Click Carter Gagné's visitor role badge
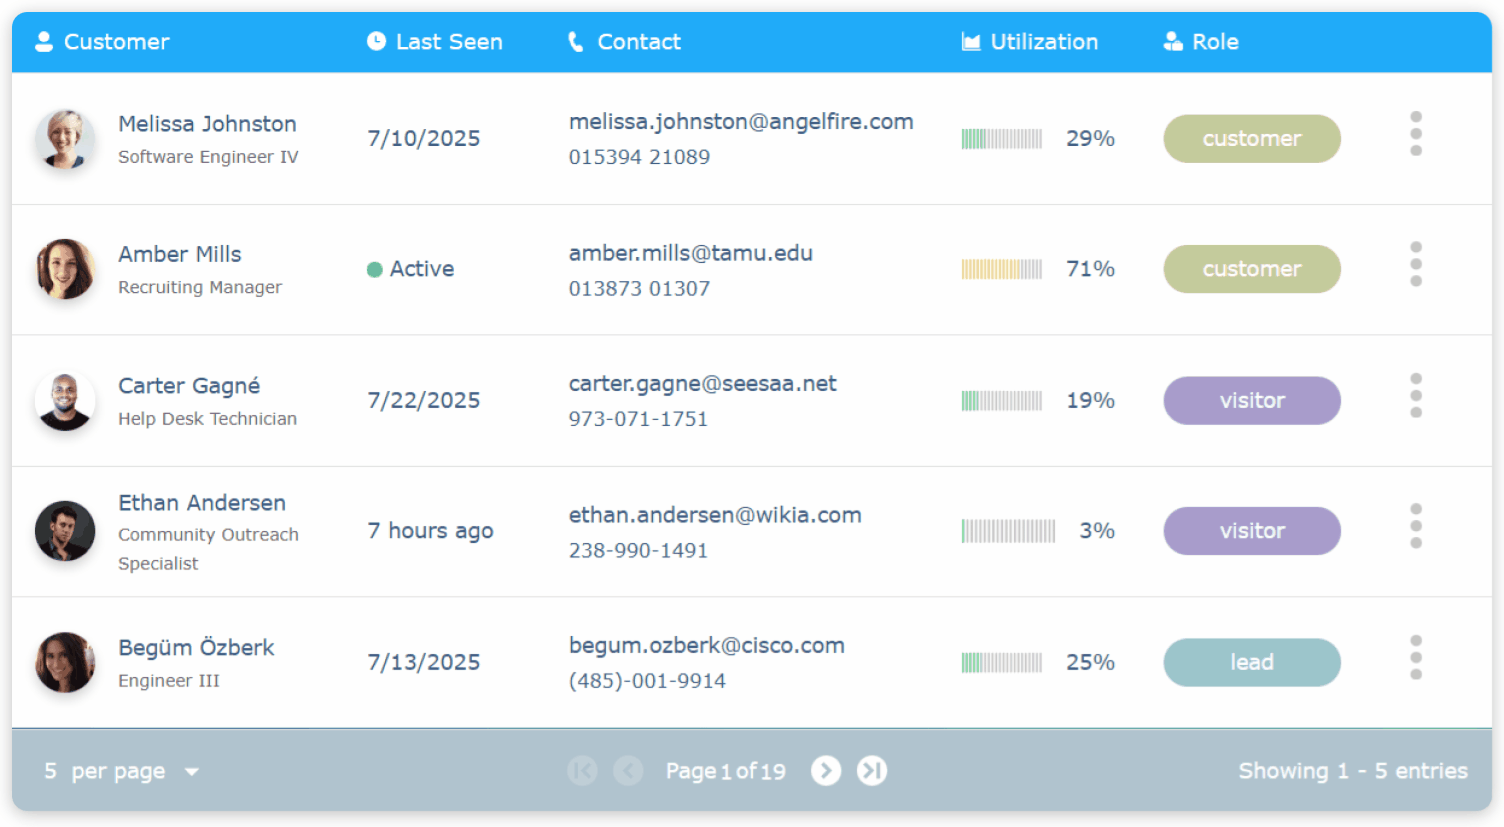 click(x=1251, y=401)
